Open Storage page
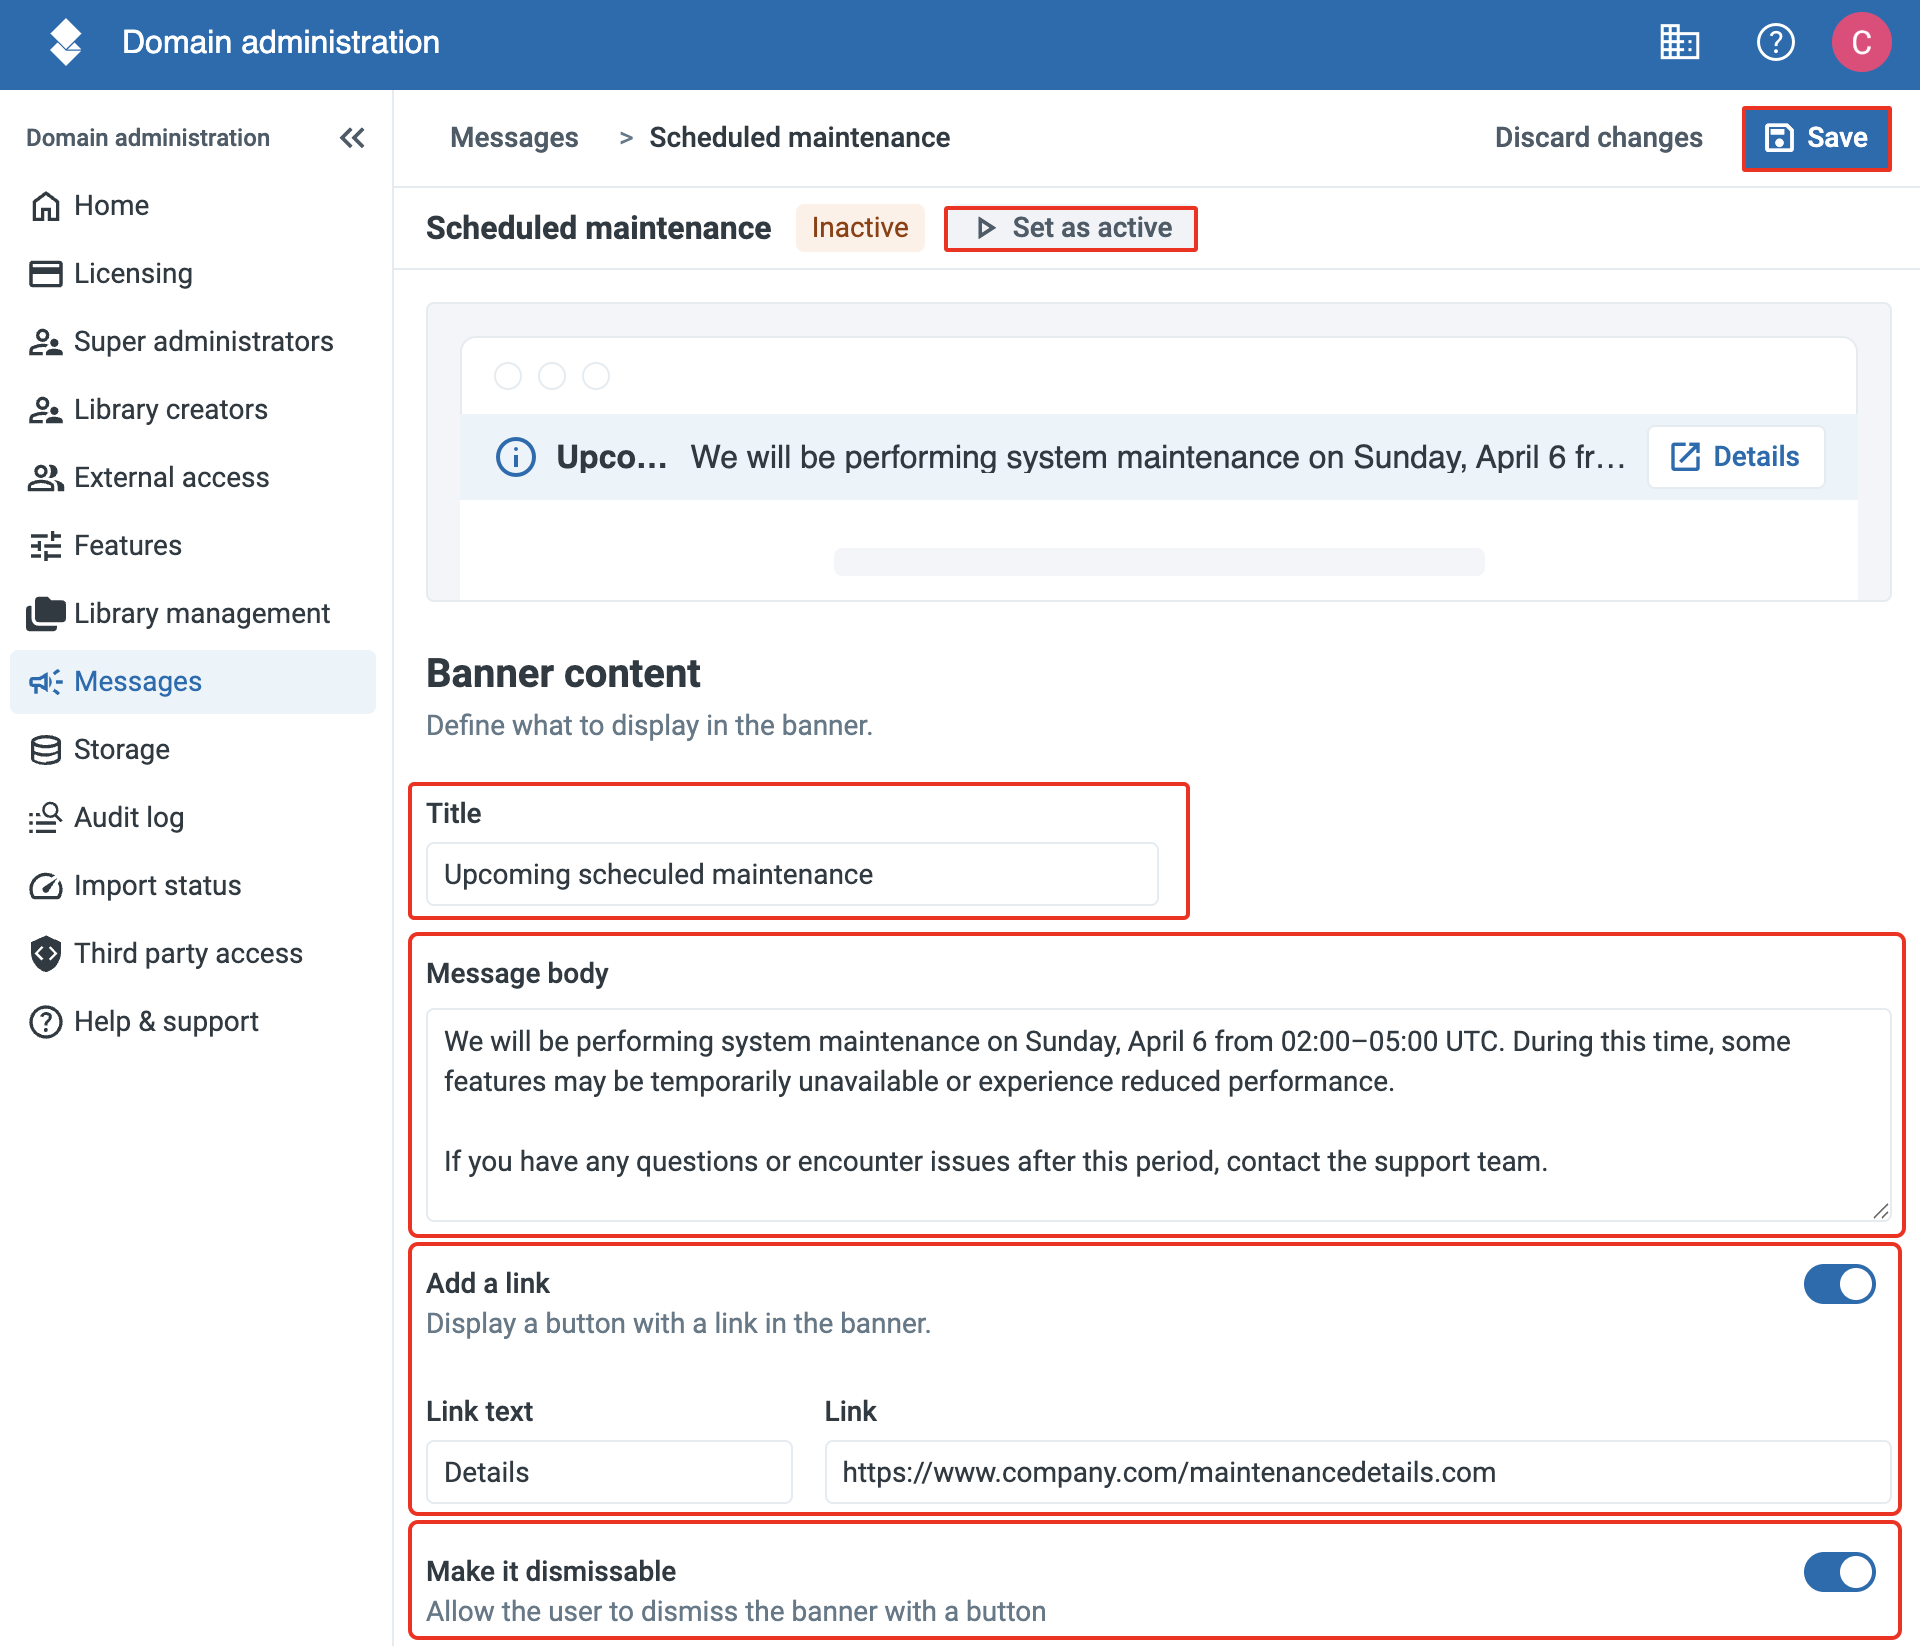The height and width of the screenshot is (1646, 1920). tap(193, 749)
